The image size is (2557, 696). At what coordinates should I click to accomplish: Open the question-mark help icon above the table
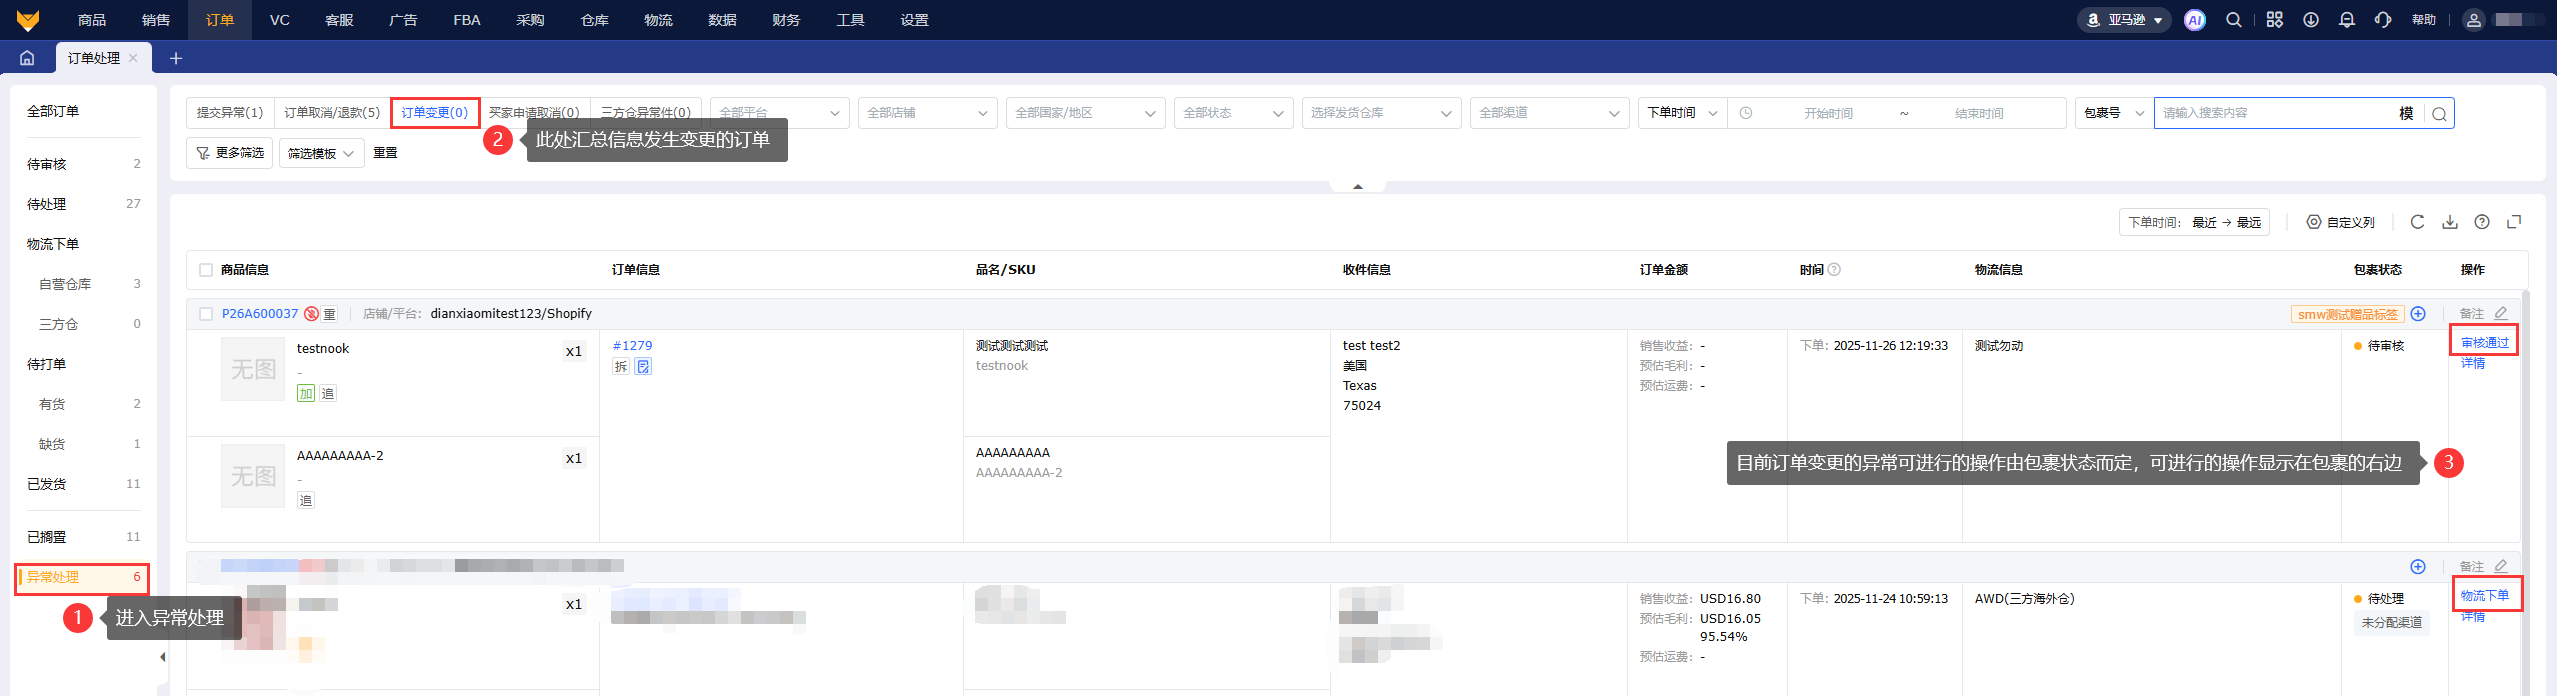2482,222
